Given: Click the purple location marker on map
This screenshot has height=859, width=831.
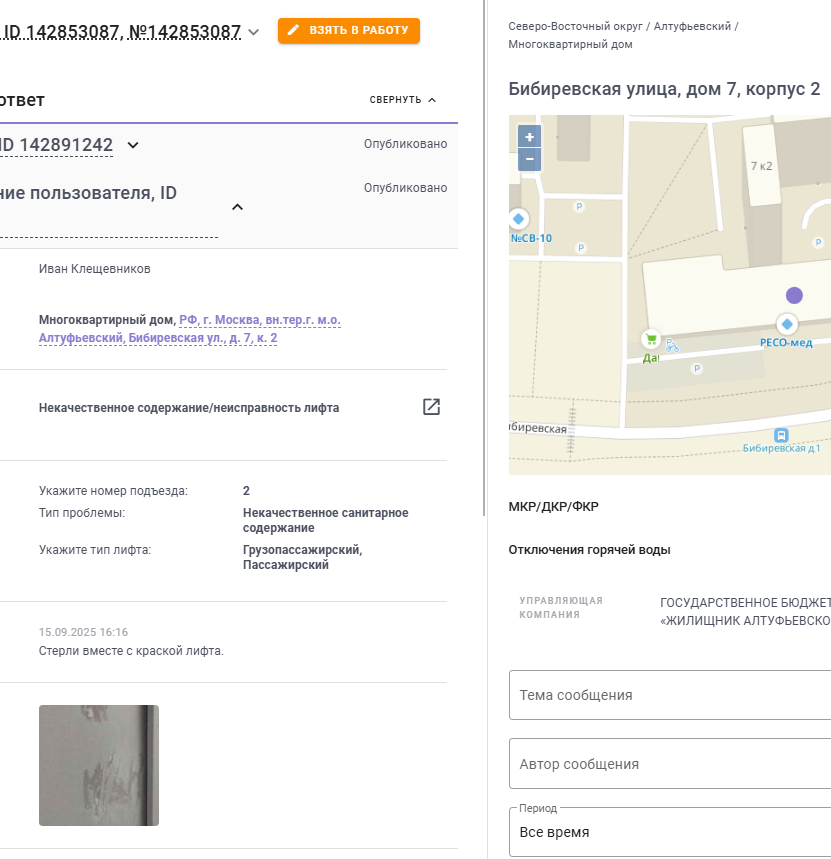Looking at the screenshot, I should click(794, 295).
